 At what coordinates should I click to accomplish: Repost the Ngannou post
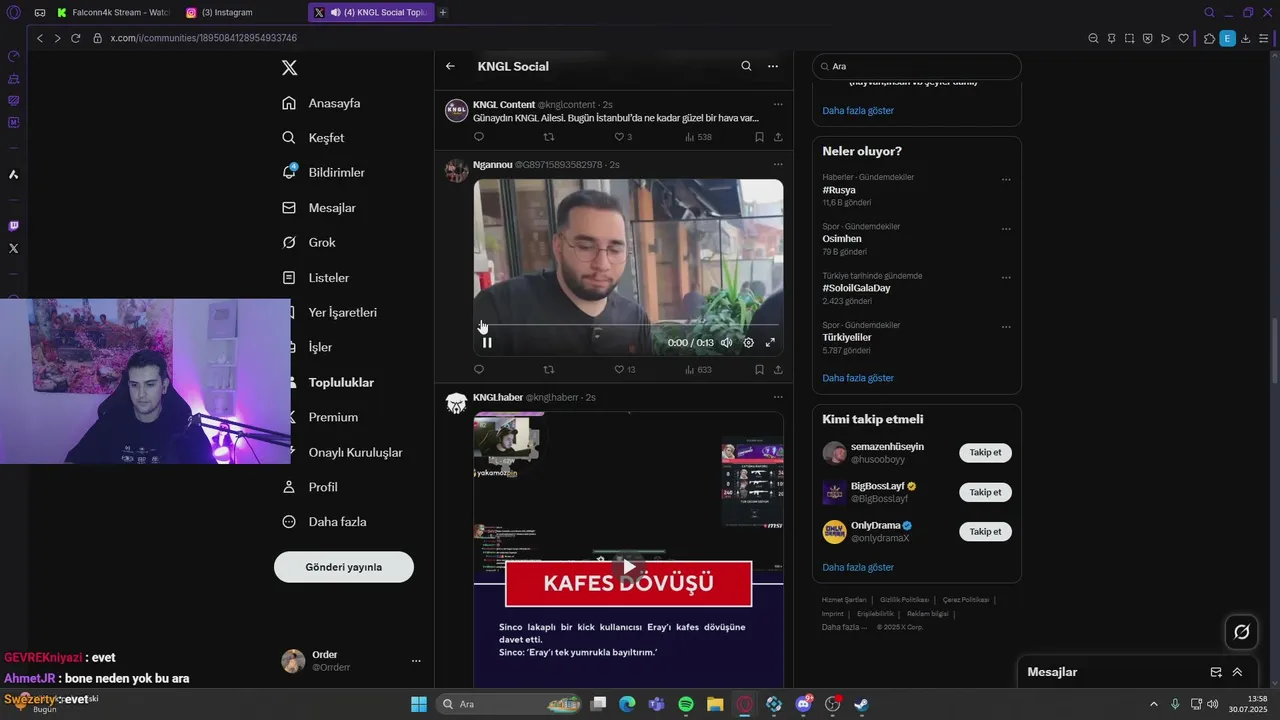click(548, 370)
